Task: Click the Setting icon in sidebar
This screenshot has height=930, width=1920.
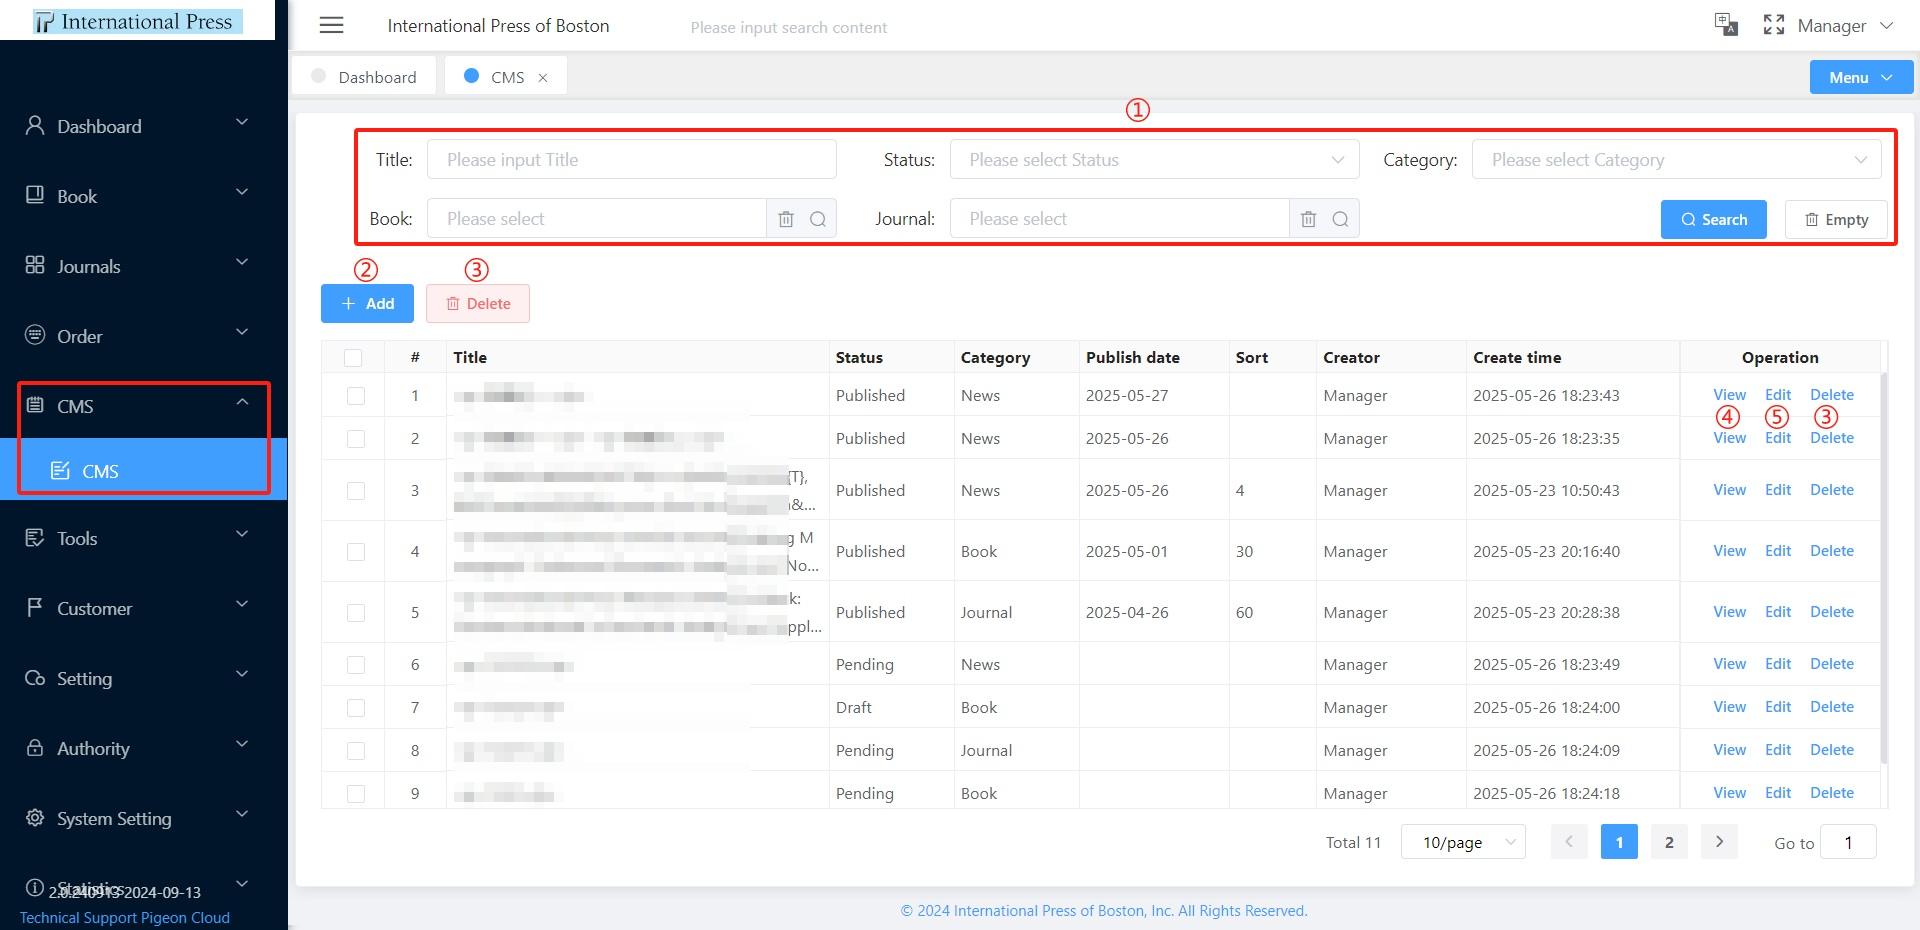Action: [x=35, y=678]
